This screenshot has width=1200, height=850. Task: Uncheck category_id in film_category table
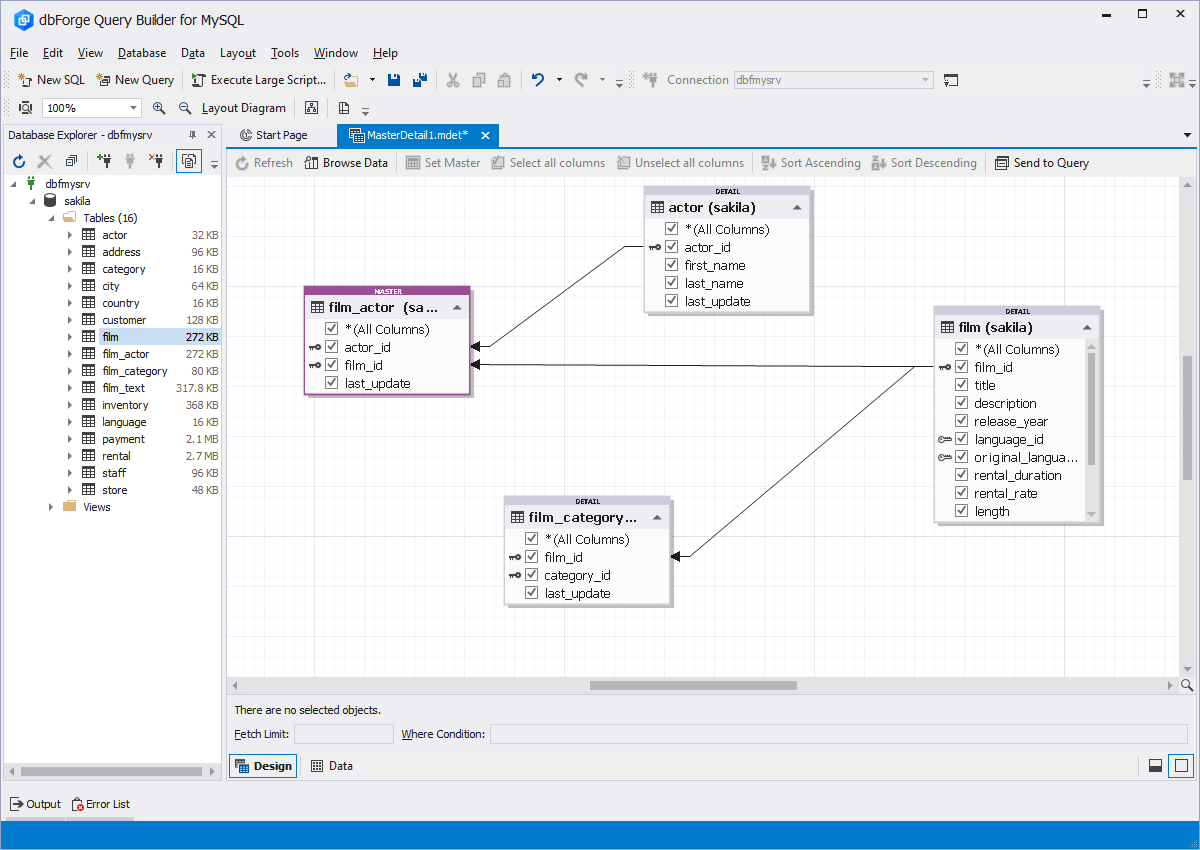pyautogui.click(x=532, y=575)
